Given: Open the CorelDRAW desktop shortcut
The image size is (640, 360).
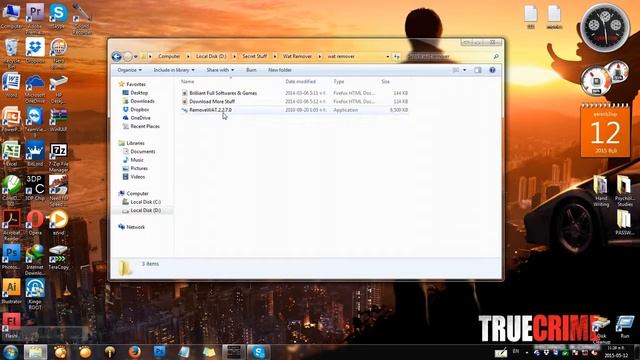Looking at the screenshot, I should [x=11, y=190].
